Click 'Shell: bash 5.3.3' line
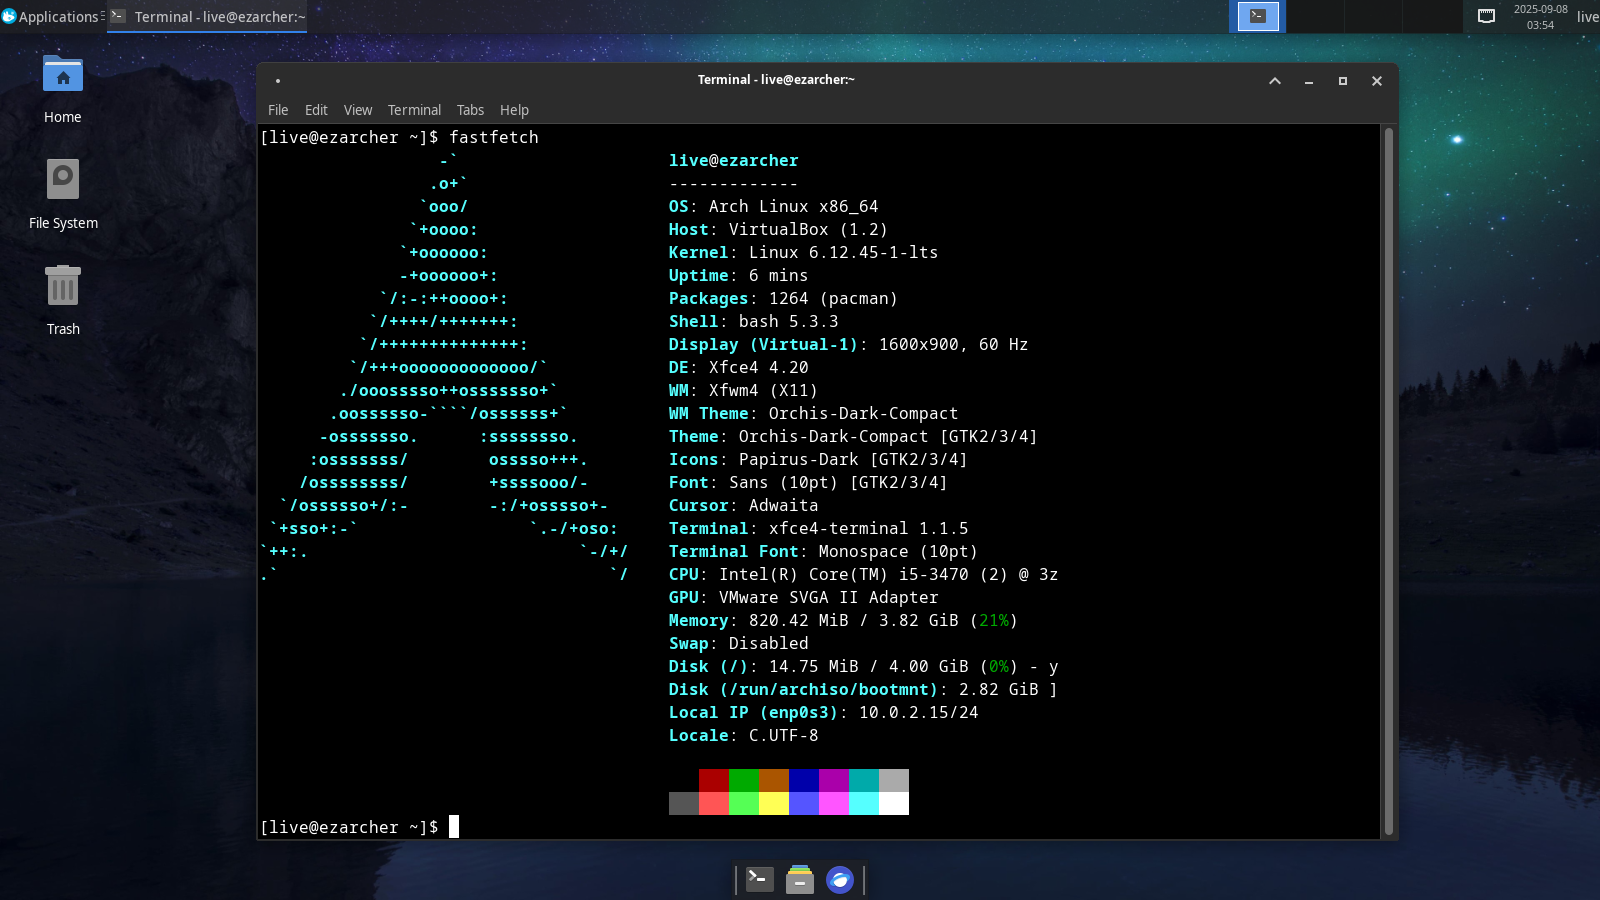 point(754,321)
